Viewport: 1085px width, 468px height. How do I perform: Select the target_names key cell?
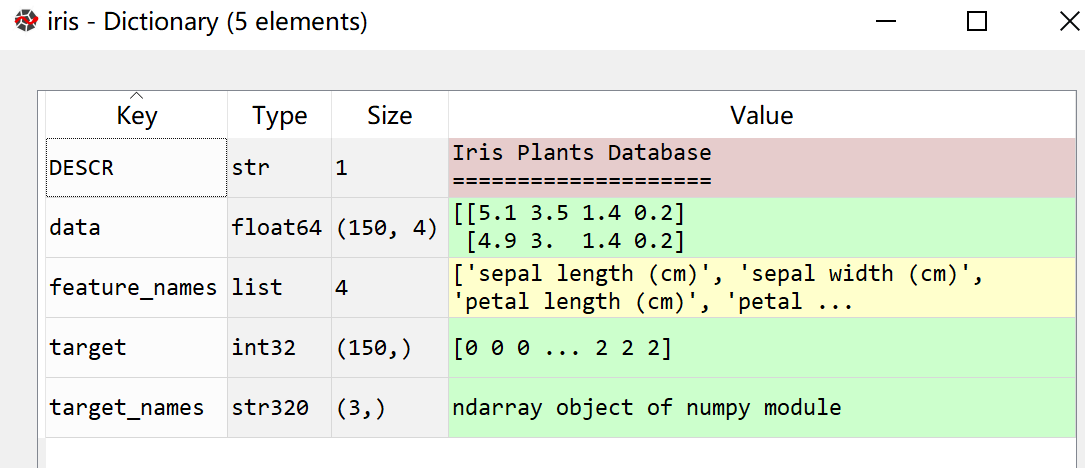click(x=136, y=408)
